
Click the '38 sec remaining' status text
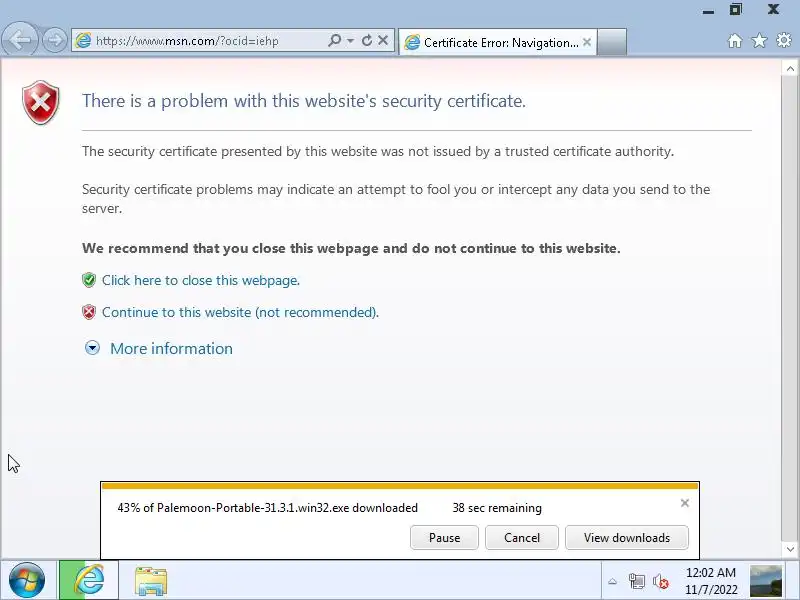point(497,508)
